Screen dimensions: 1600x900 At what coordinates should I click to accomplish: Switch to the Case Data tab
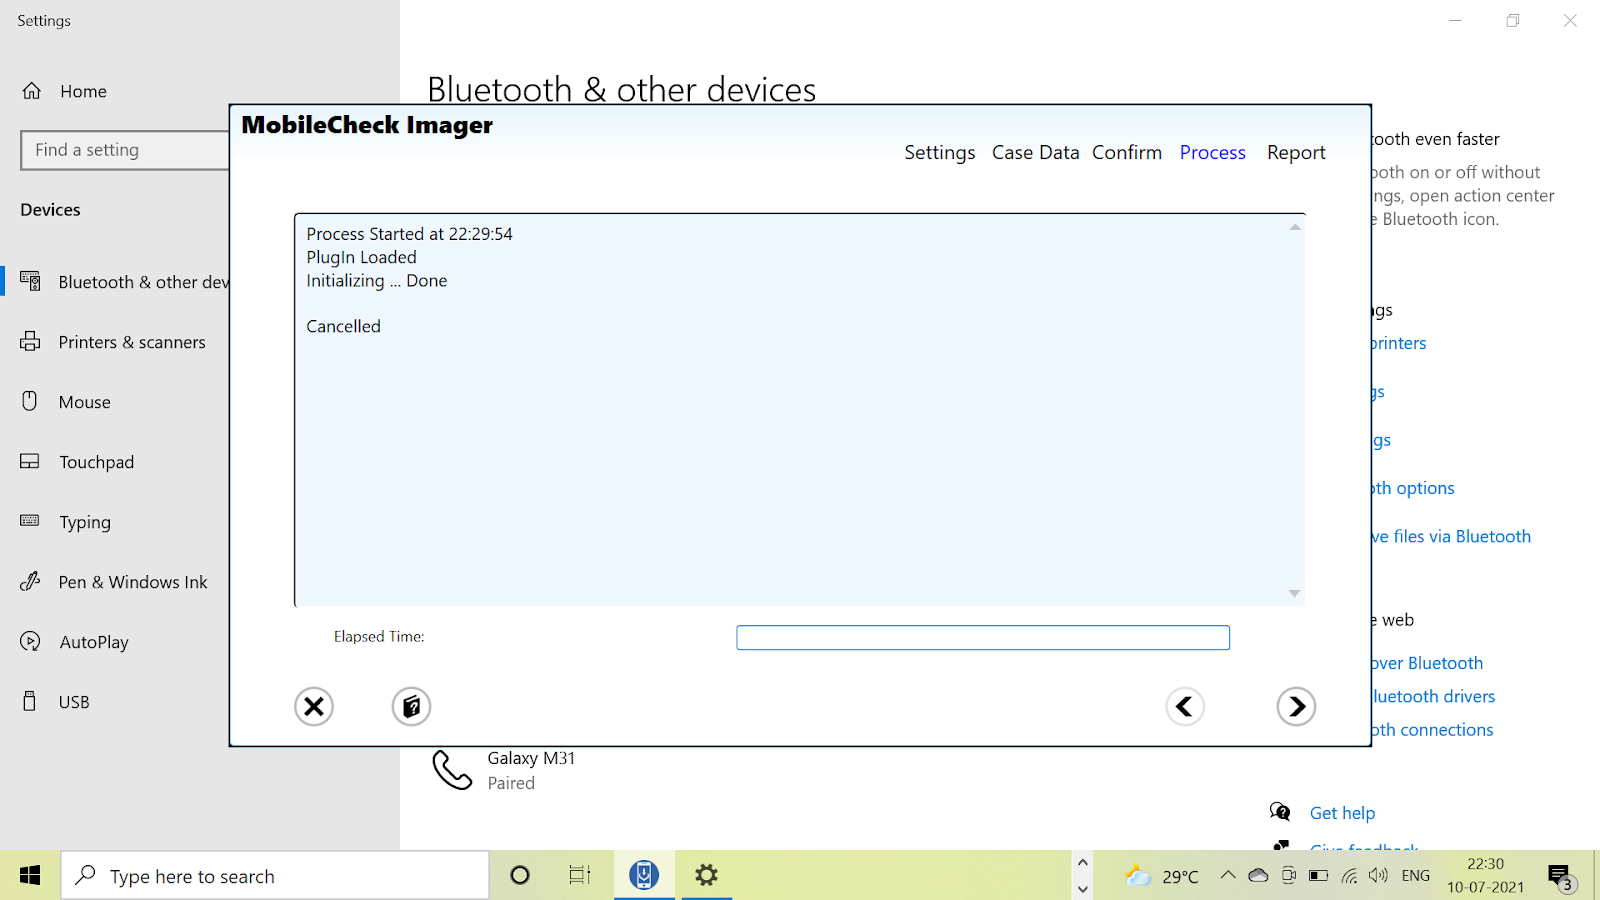coord(1035,153)
